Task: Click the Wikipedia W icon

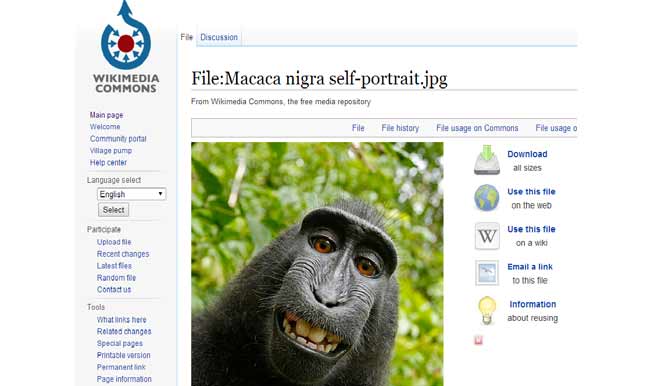Action: [487, 236]
